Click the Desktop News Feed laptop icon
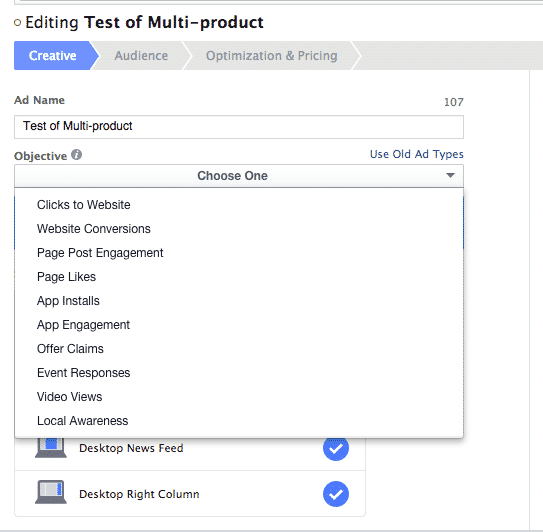Viewport: 543px width, 532px height. [x=51, y=448]
